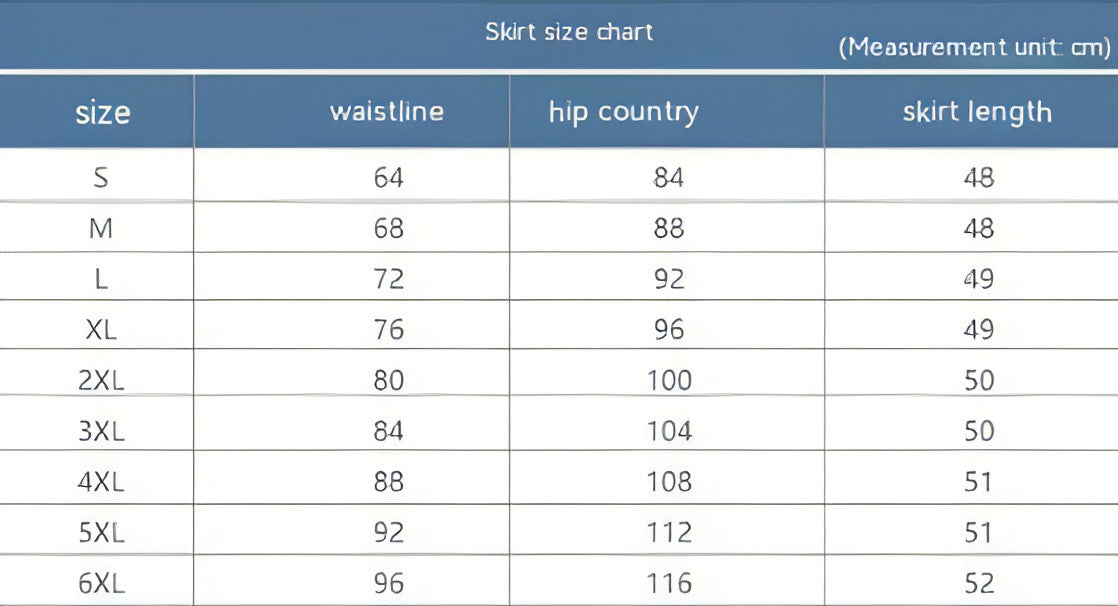
Task: Click the S size row label
Action: (x=101, y=177)
